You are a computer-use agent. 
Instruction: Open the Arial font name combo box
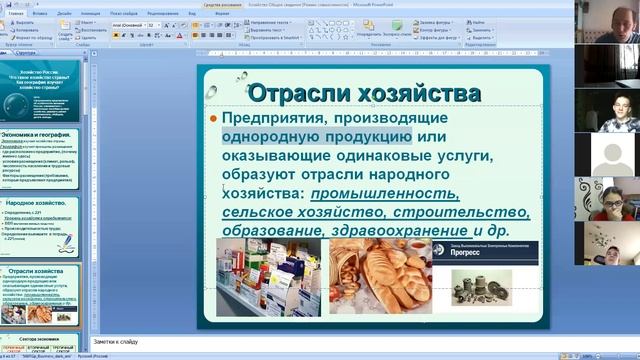129,25
